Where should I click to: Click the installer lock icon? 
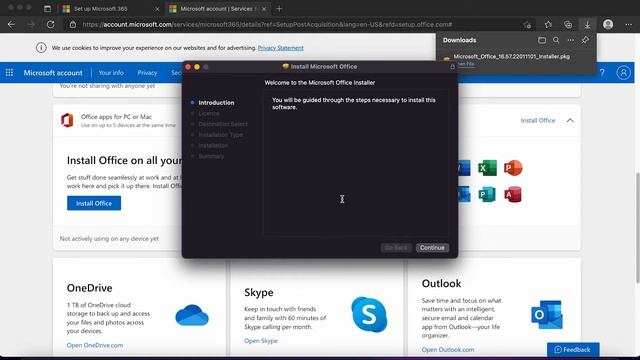[452, 67]
